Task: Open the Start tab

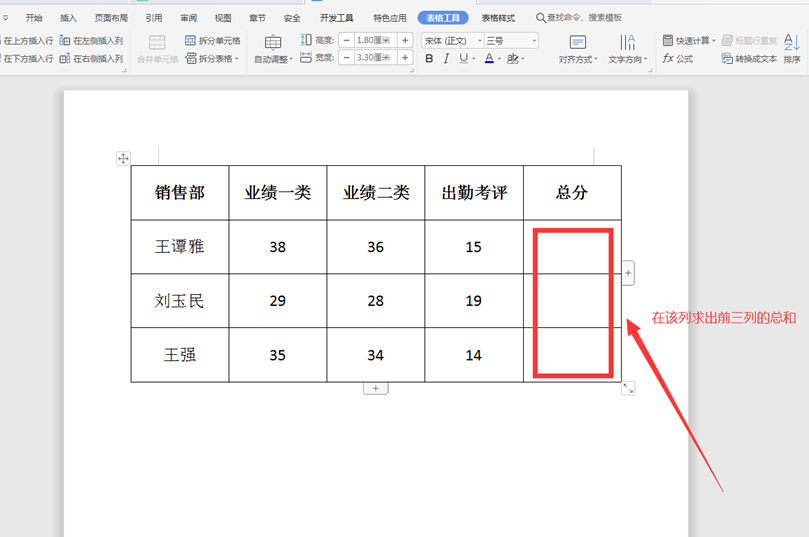Action: (34, 18)
